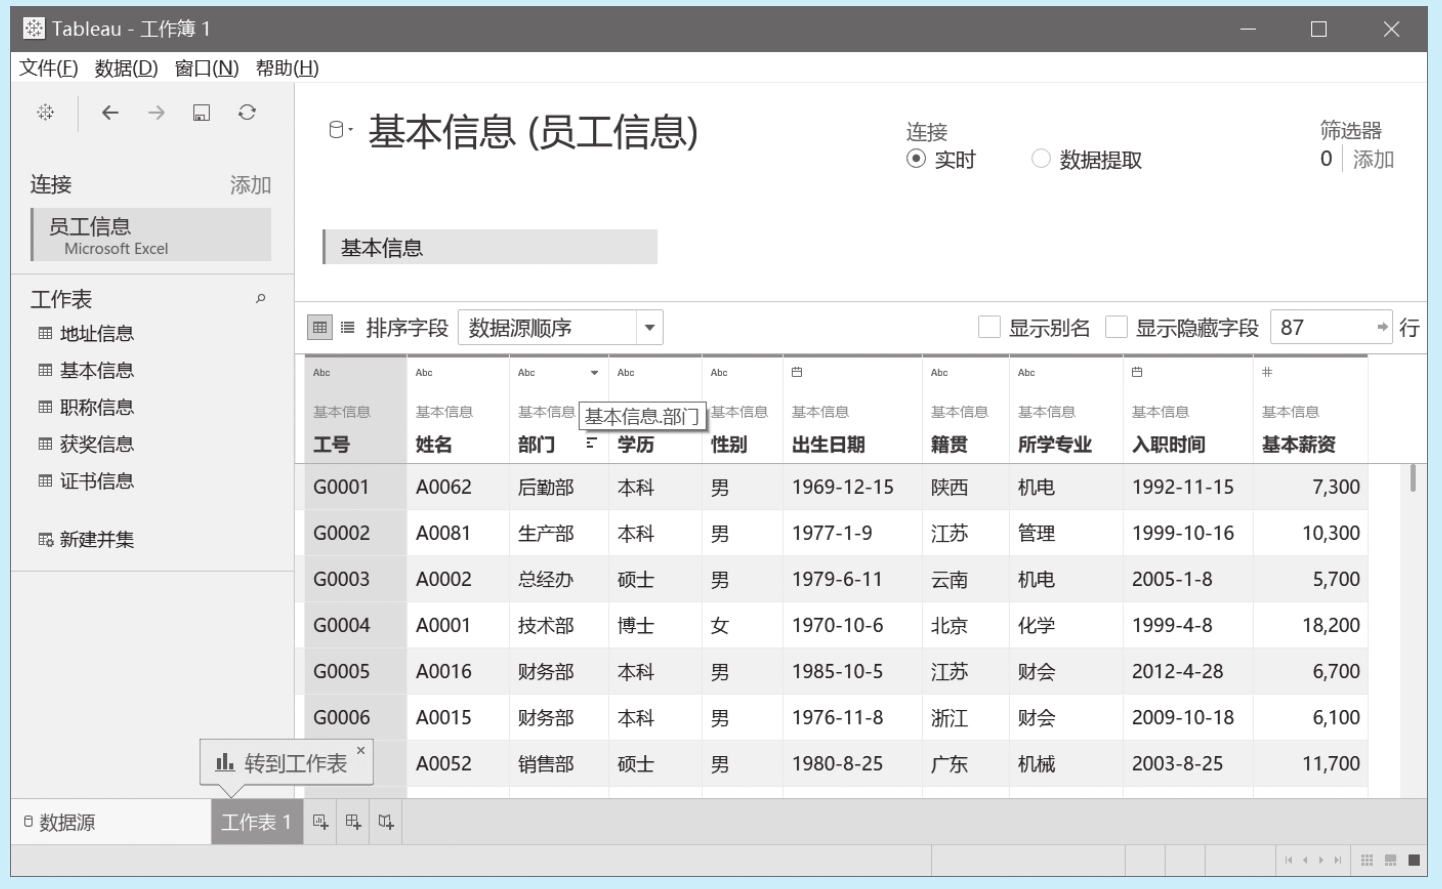1442x889 pixels.
Task: Click the new dashboard icon
Action: pos(353,822)
